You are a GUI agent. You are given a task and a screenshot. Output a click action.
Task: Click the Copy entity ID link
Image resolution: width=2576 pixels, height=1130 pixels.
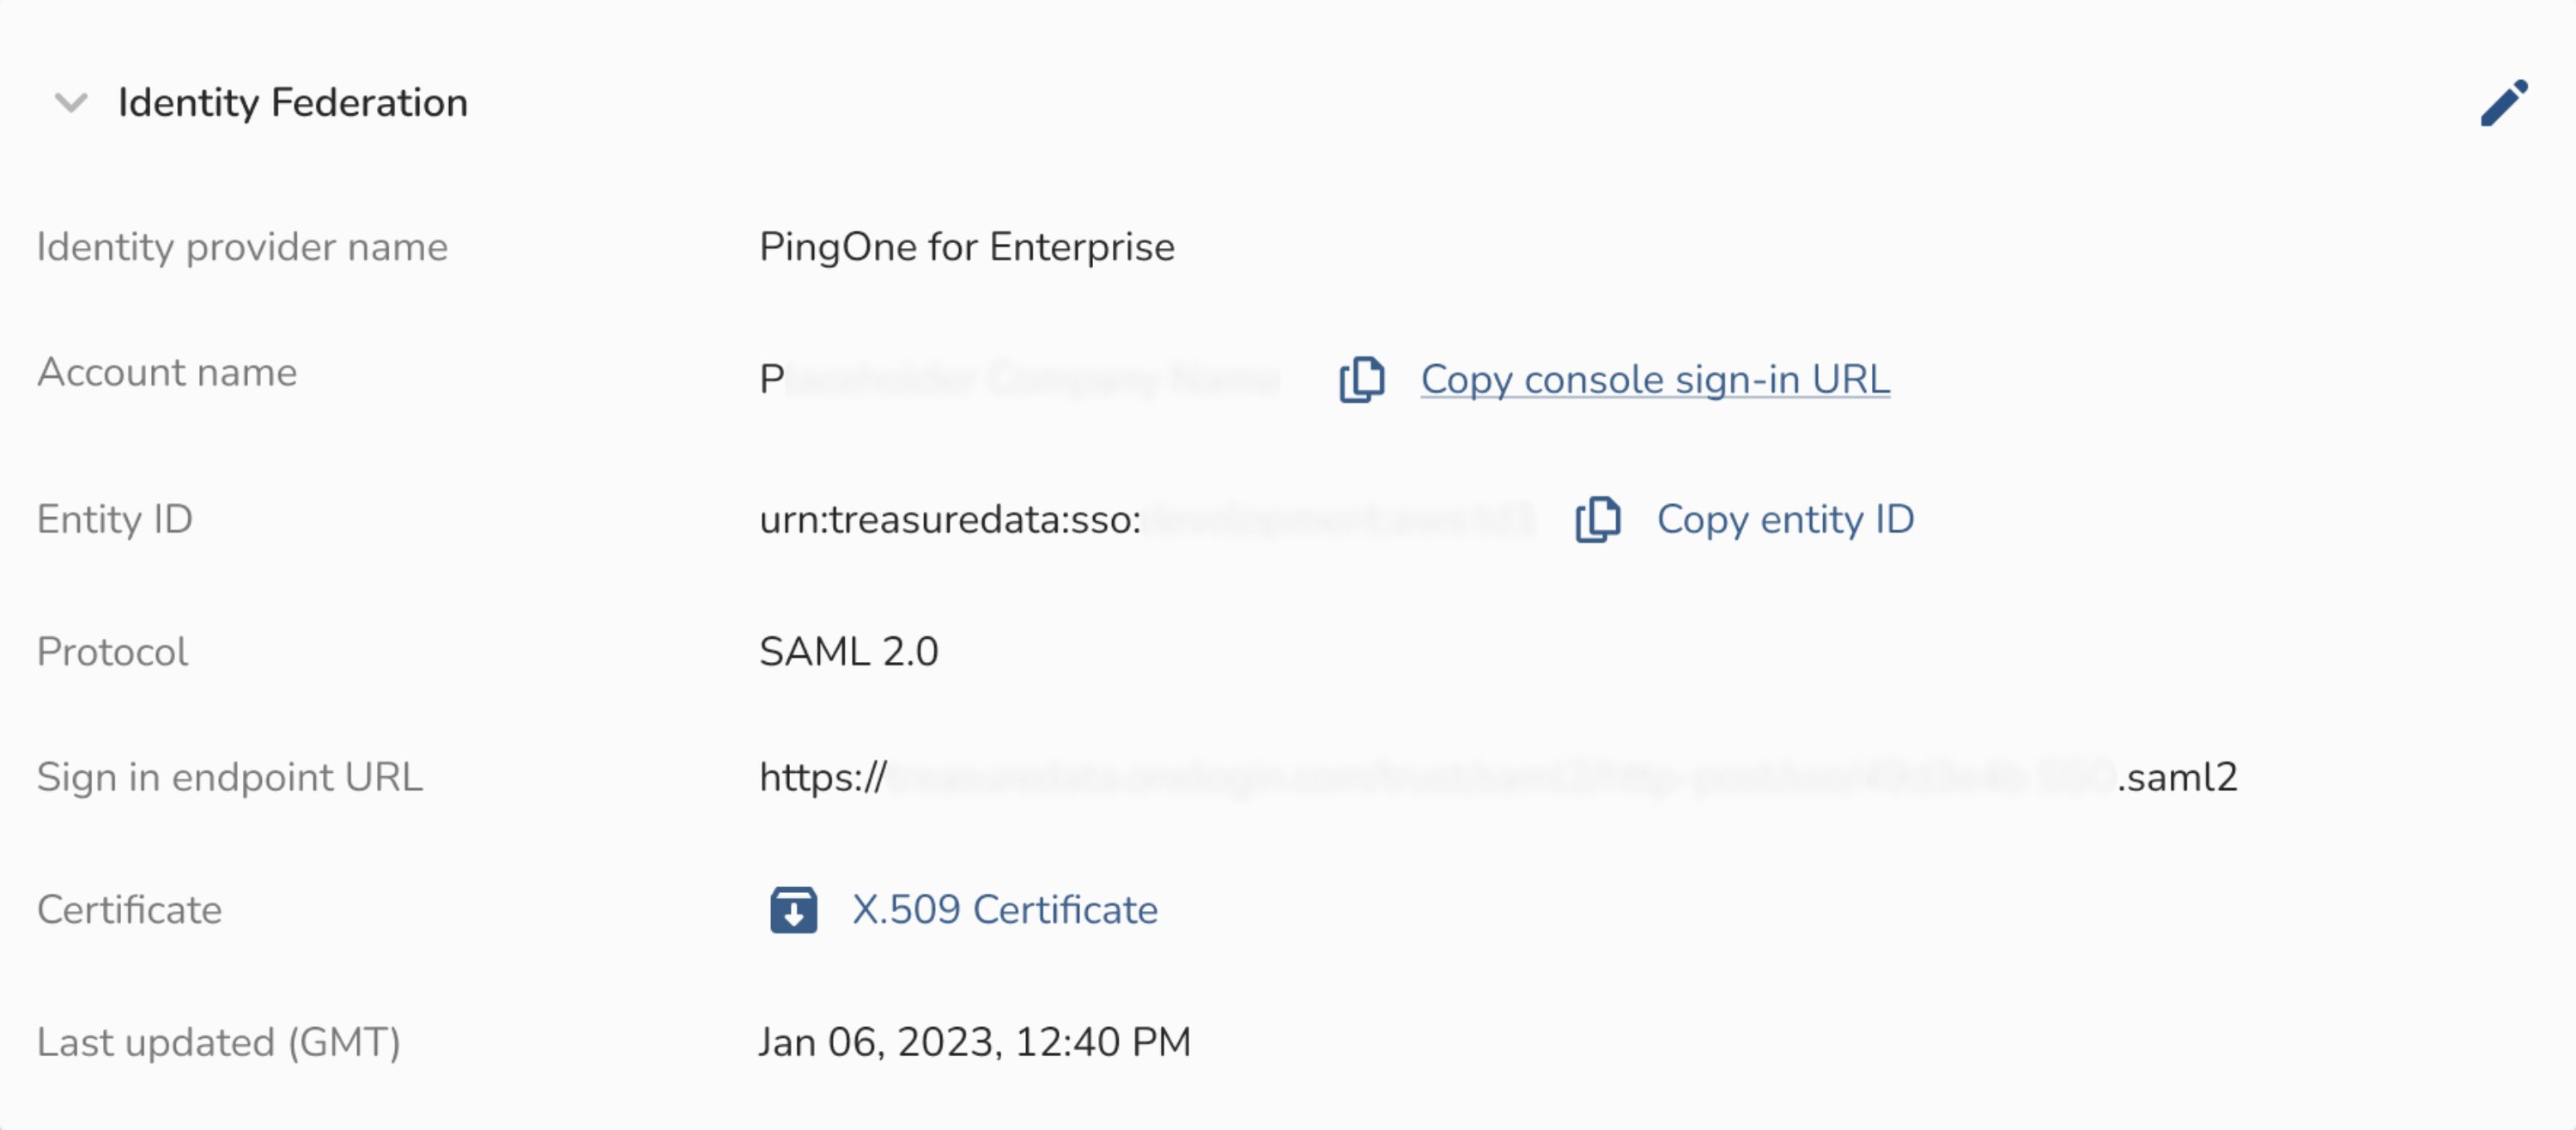(1785, 520)
